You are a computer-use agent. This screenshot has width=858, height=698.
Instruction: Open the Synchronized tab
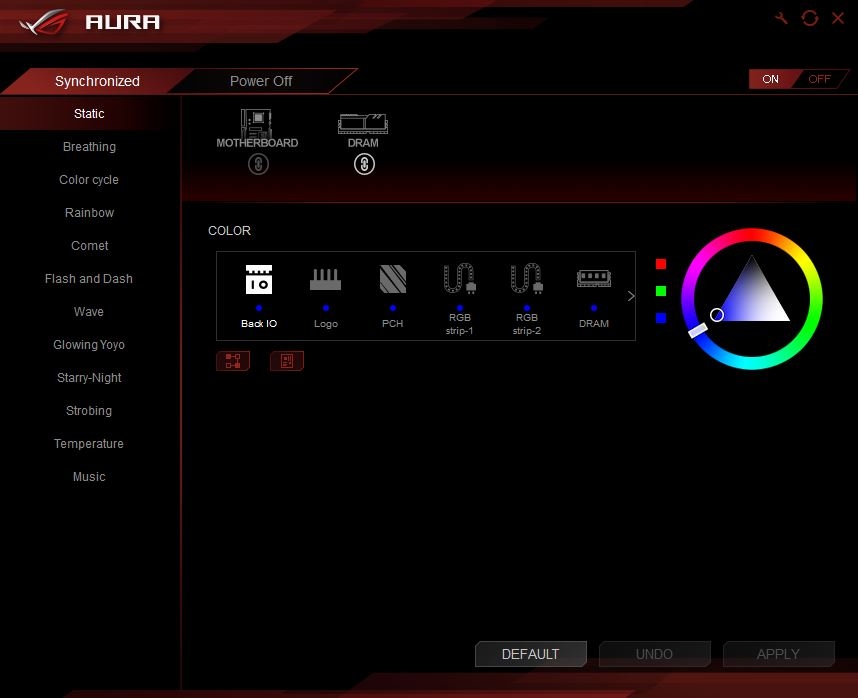point(97,81)
